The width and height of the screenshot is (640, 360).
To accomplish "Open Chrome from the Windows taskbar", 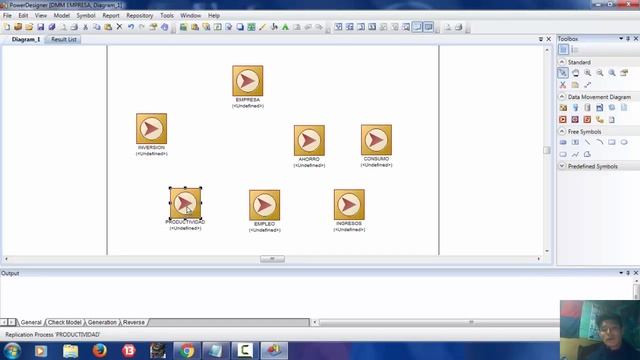I will (x=187, y=351).
